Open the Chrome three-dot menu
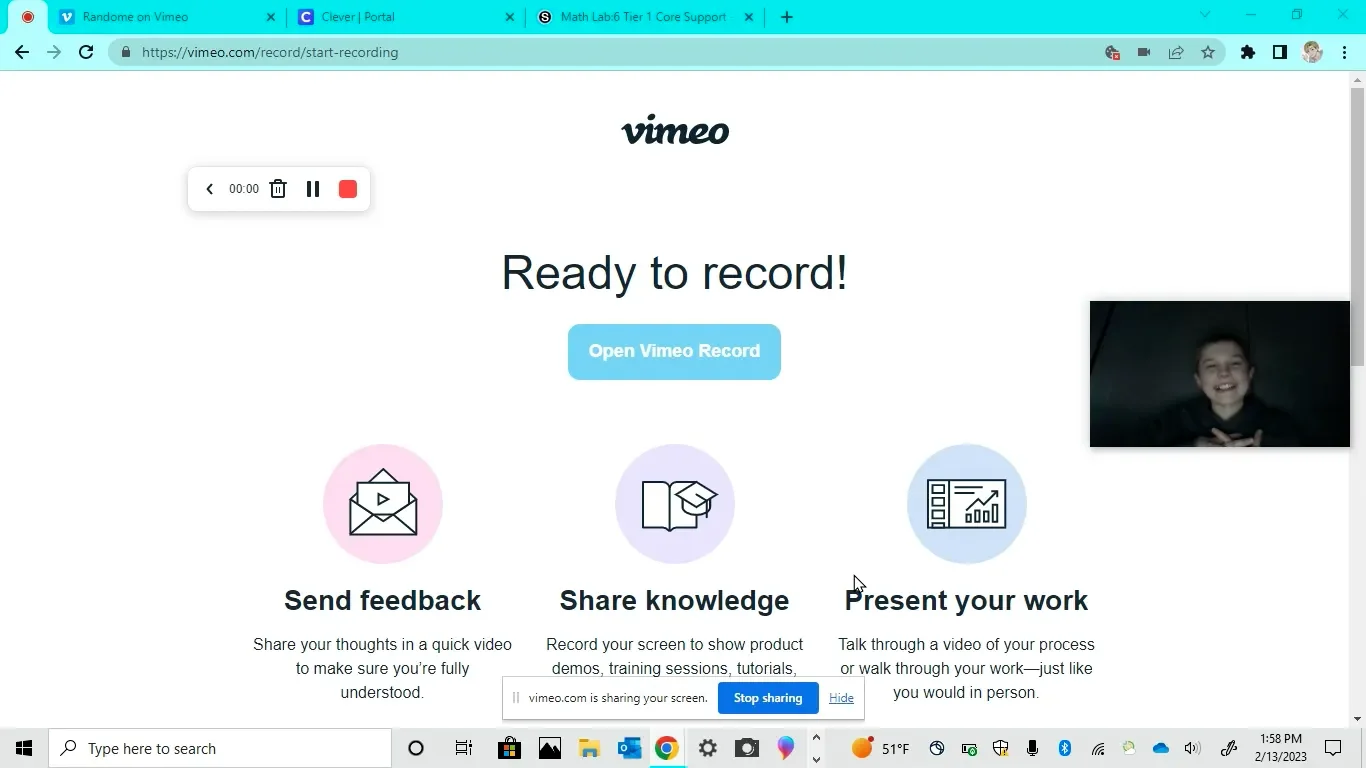The height and width of the screenshot is (768, 1366). click(1346, 52)
